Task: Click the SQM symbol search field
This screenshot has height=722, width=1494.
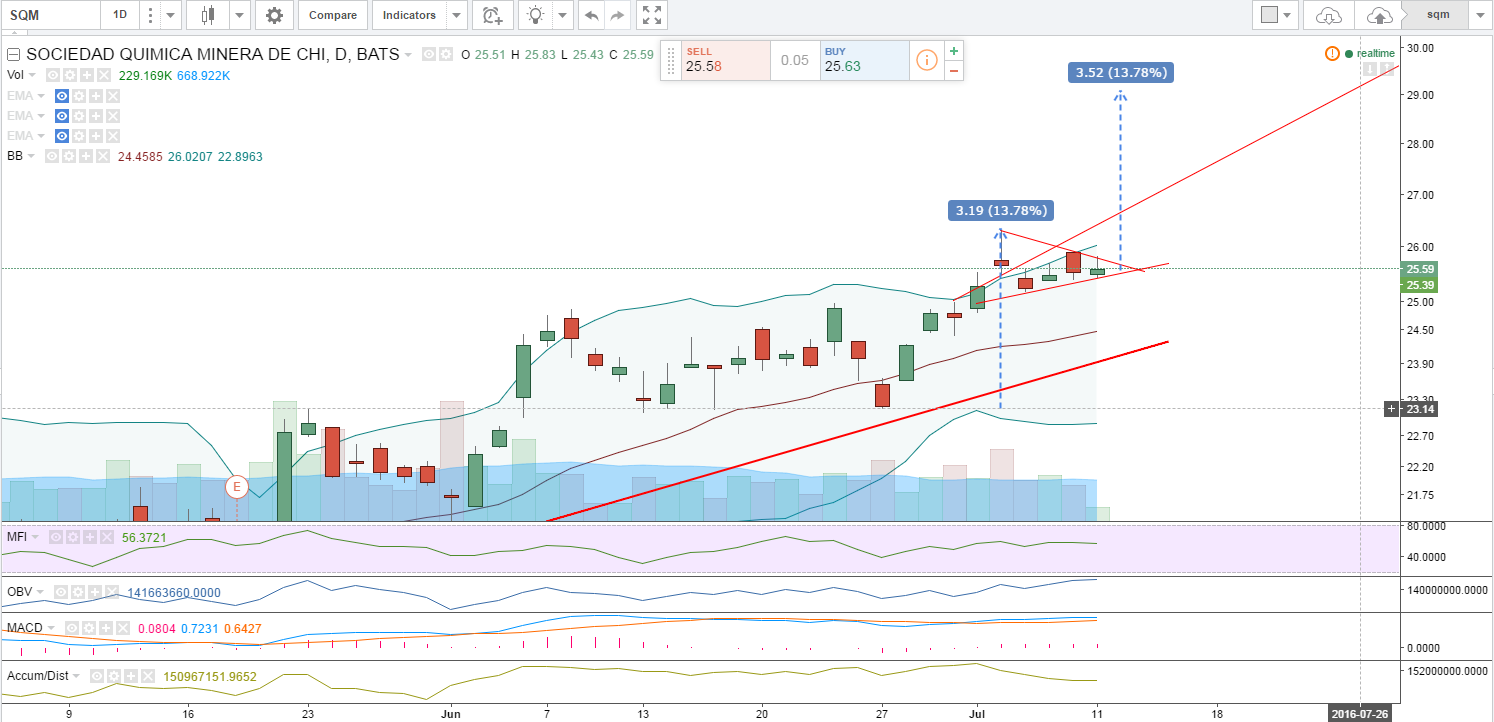Action: pos(51,15)
